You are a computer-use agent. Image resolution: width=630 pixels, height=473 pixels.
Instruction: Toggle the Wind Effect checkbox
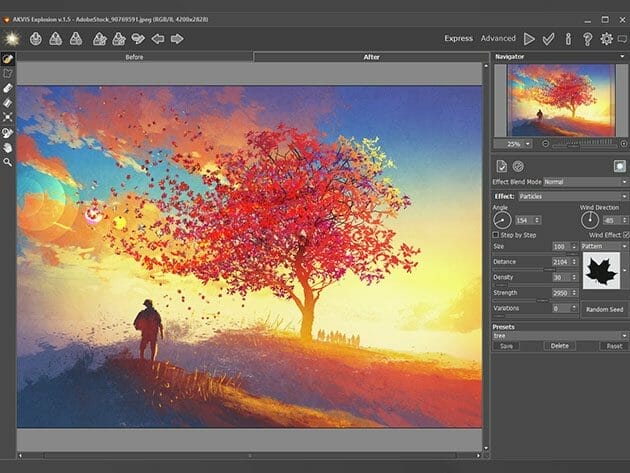626,234
